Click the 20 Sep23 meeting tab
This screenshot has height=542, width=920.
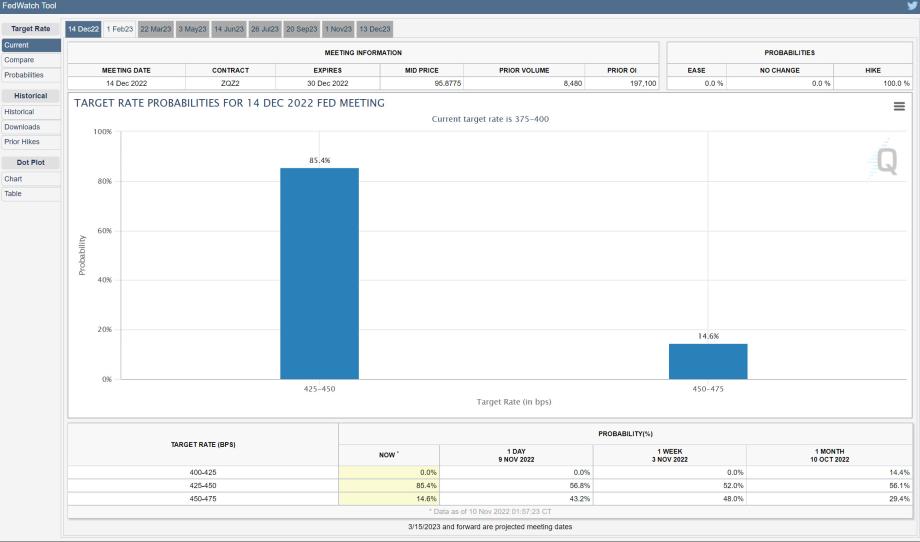(x=301, y=29)
